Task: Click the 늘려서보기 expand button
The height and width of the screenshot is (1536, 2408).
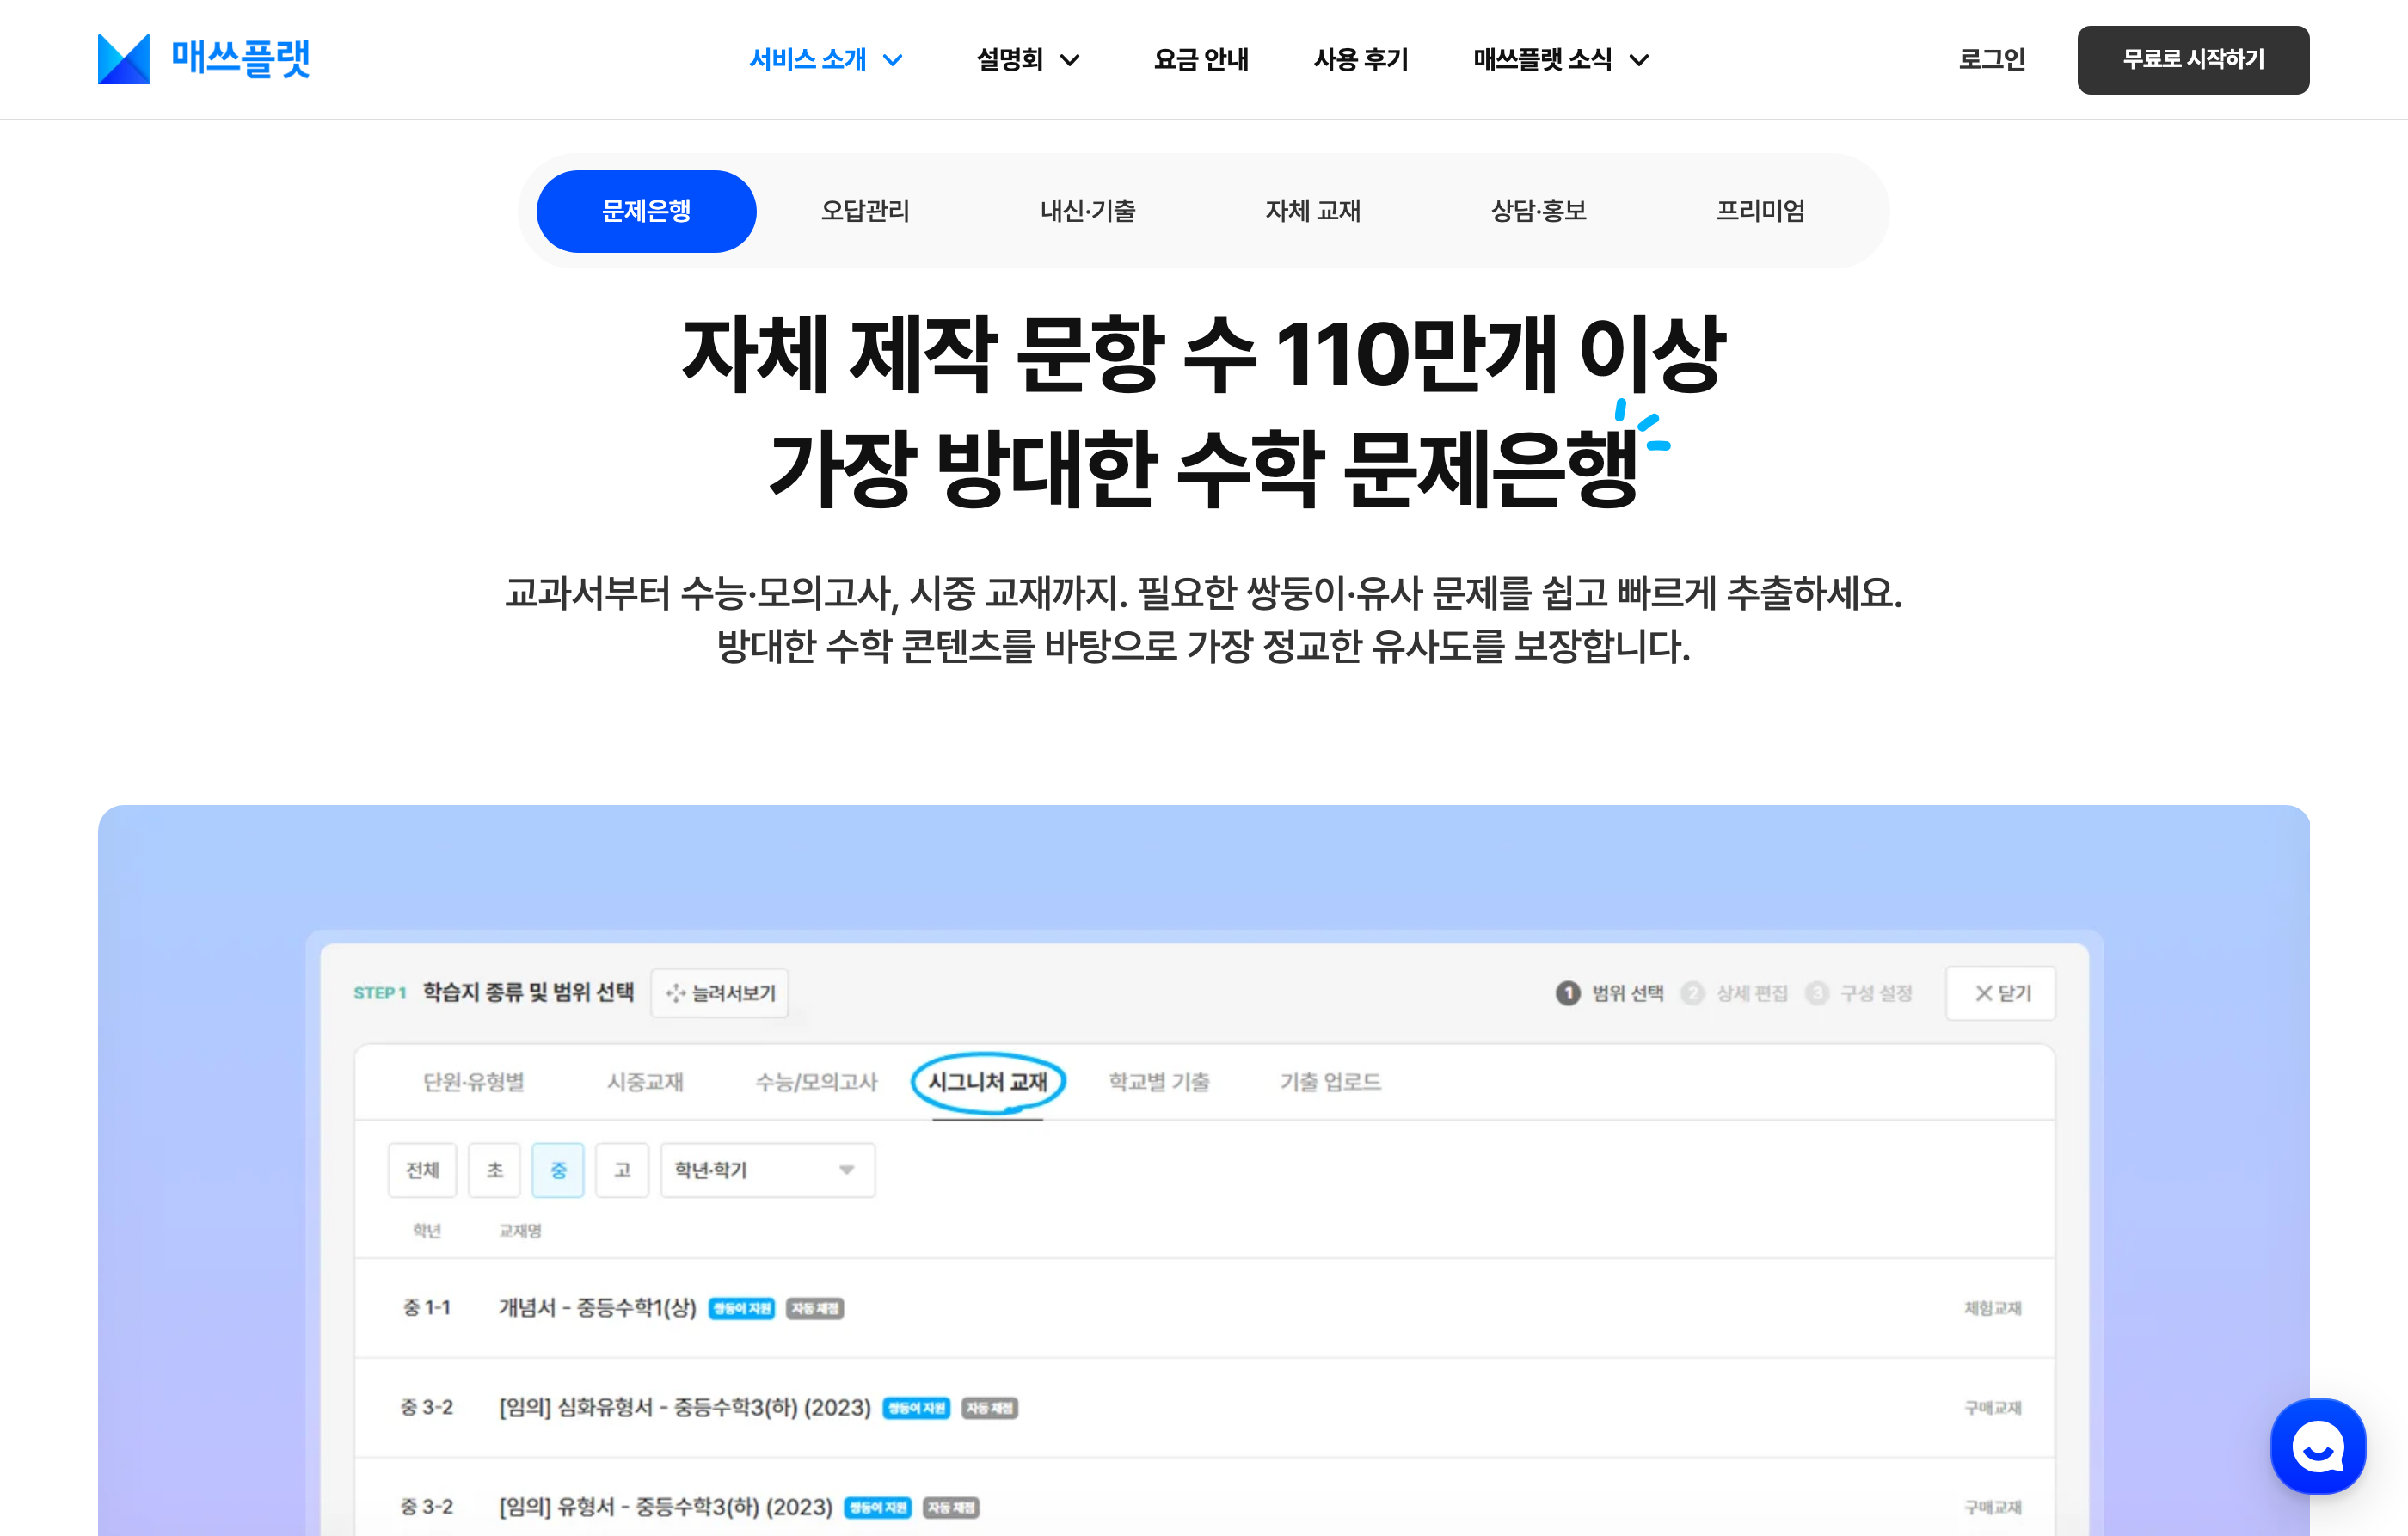Action: pyautogui.click(x=720, y=993)
